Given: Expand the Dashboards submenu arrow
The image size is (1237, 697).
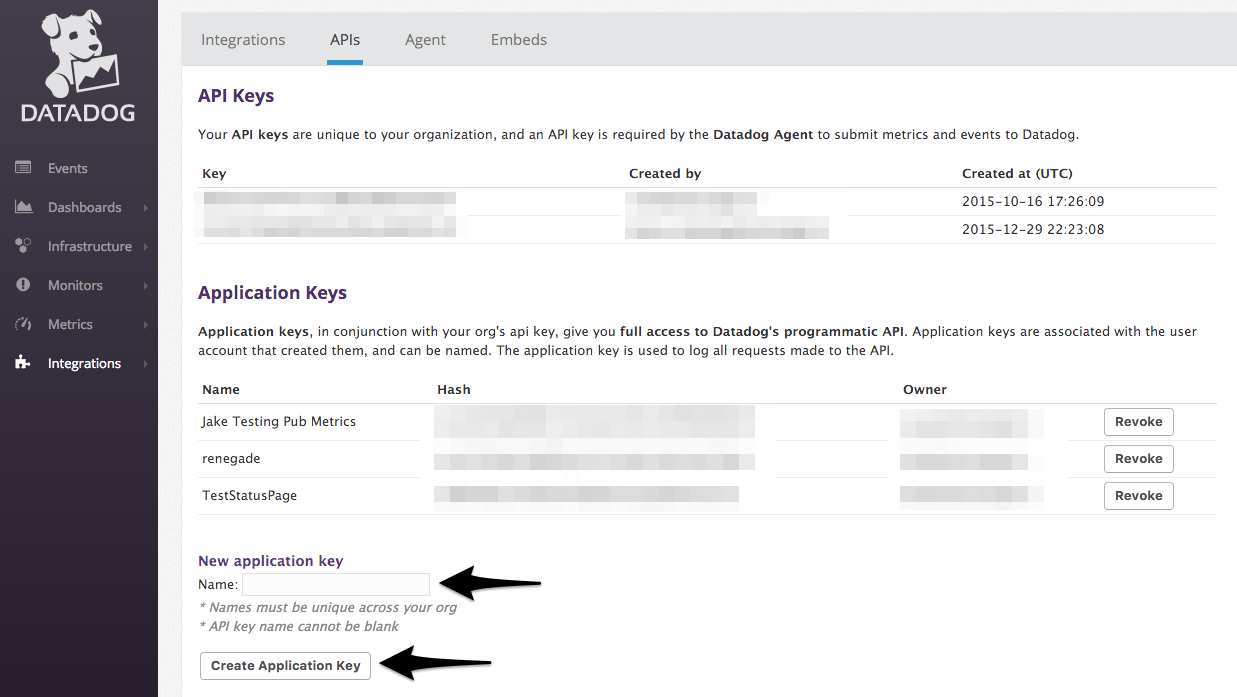Looking at the screenshot, I should tap(145, 208).
